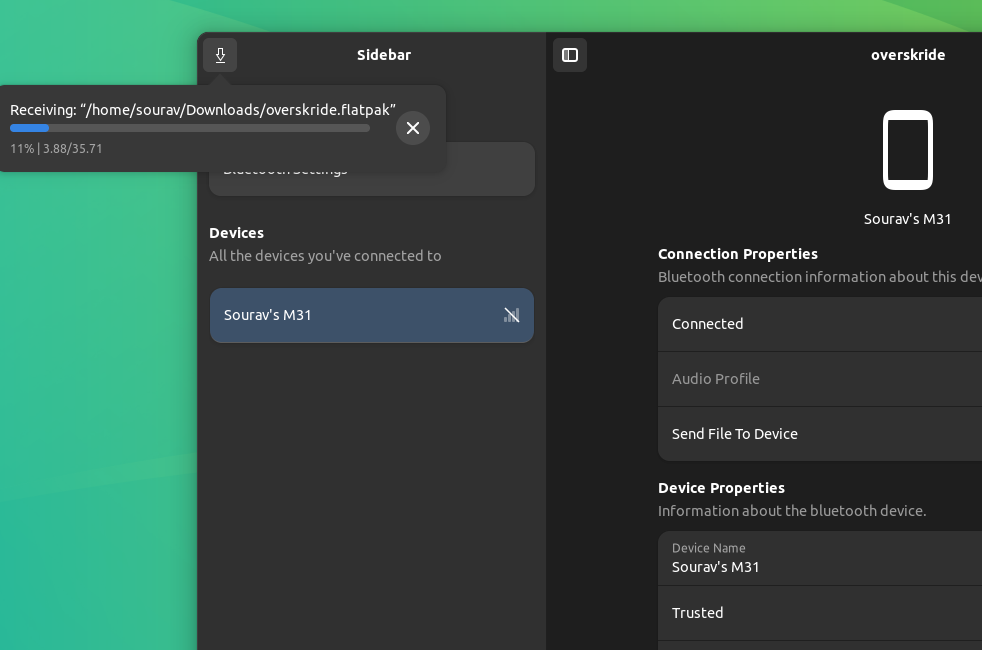Viewport: 982px width, 650px height.
Task: Select Sourav's M31 in the Devices list
Action: point(330,315)
